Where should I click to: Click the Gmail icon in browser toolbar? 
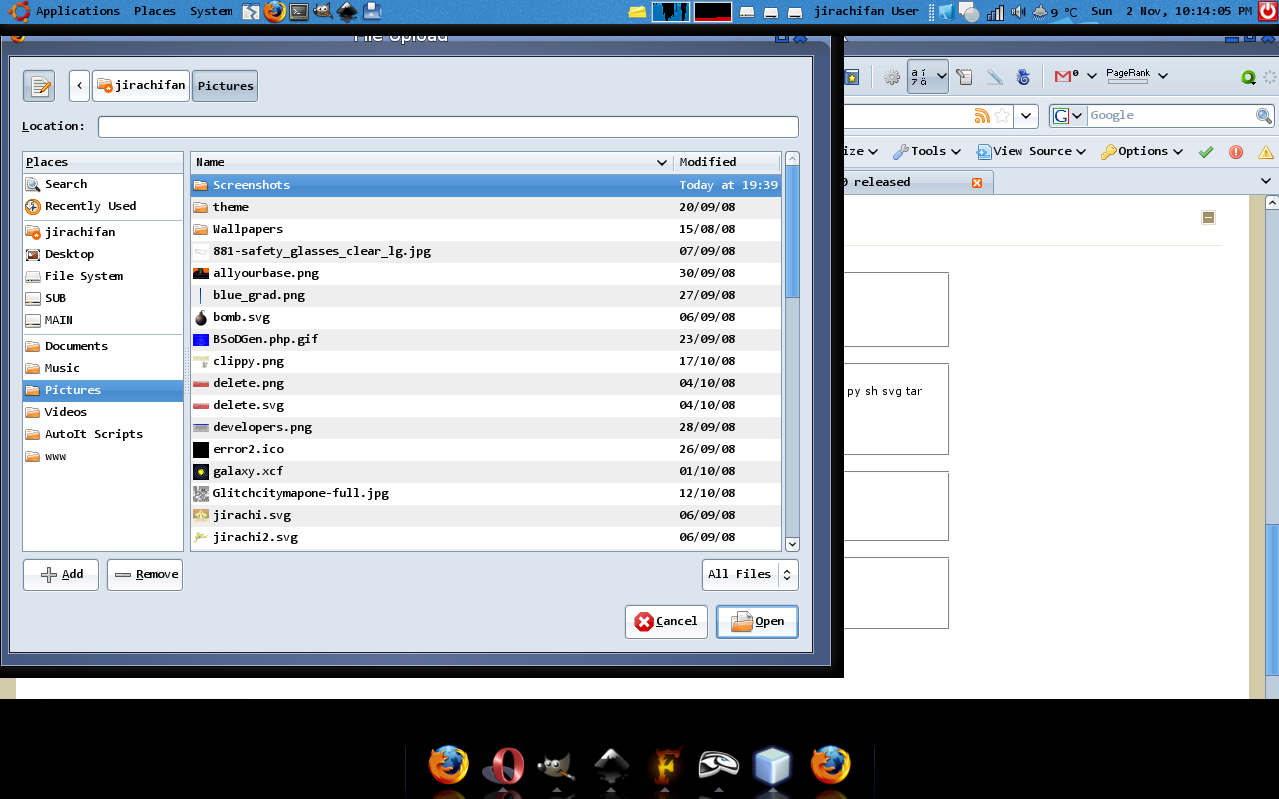[x=1065, y=76]
